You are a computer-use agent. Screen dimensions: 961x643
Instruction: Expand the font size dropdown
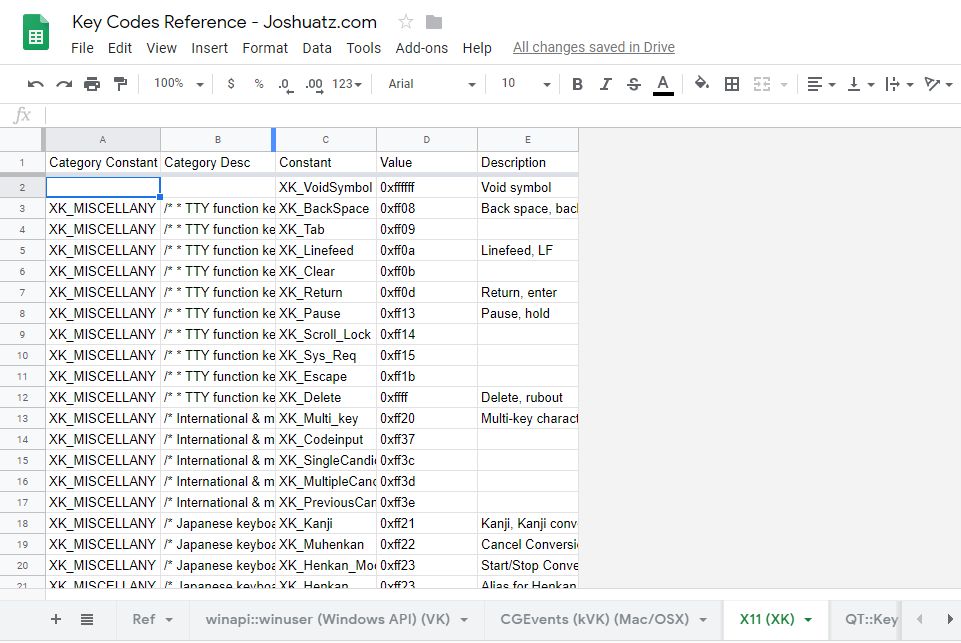click(526, 84)
